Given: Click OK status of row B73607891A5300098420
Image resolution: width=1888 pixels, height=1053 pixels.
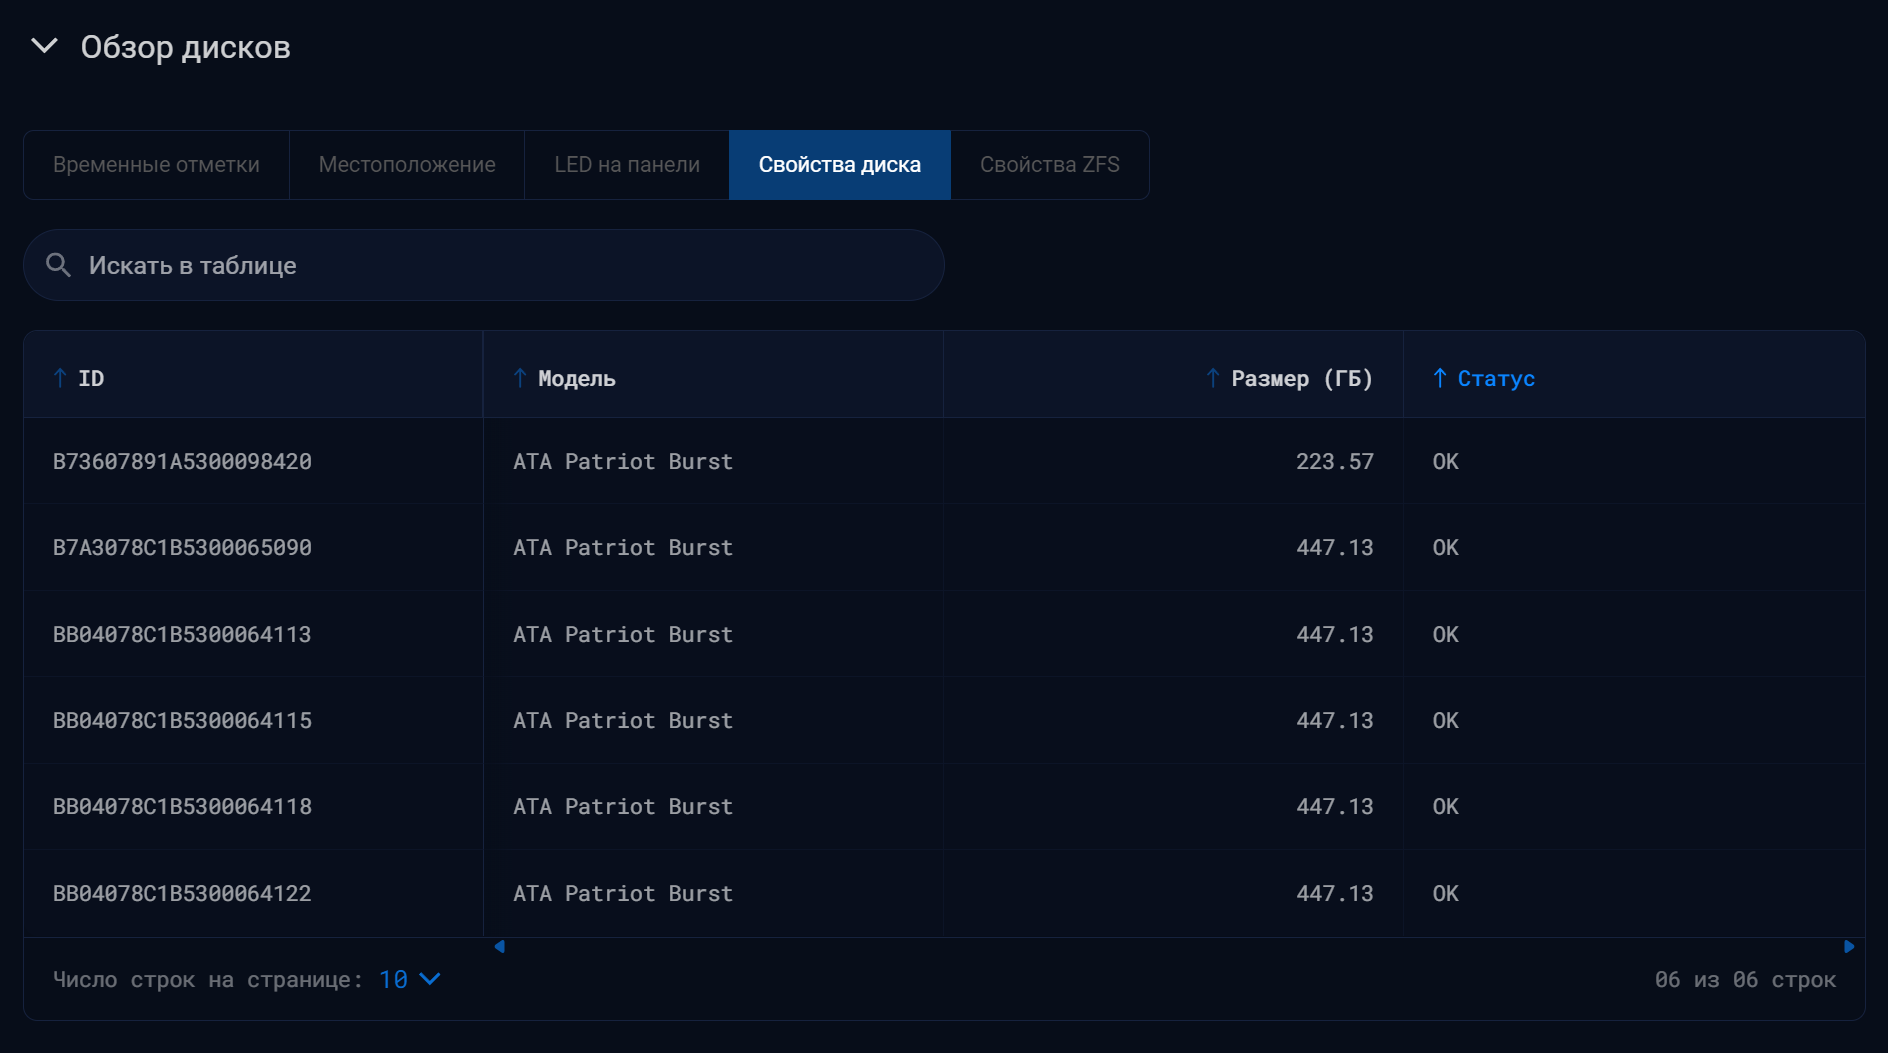Looking at the screenshot, I should coord(1446,461).
